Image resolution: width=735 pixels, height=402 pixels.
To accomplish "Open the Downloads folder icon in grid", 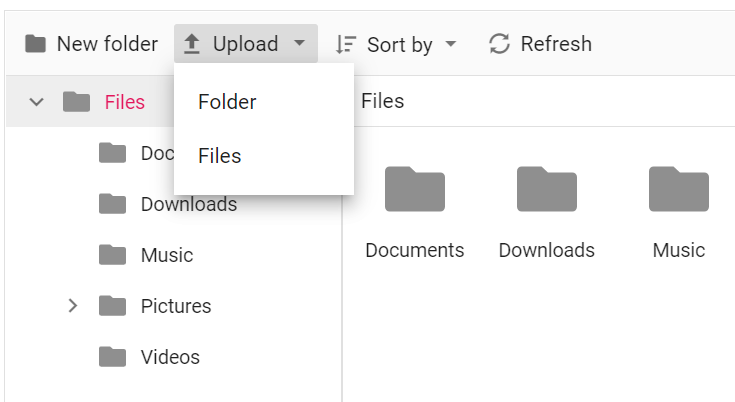I will click(546, 189).
